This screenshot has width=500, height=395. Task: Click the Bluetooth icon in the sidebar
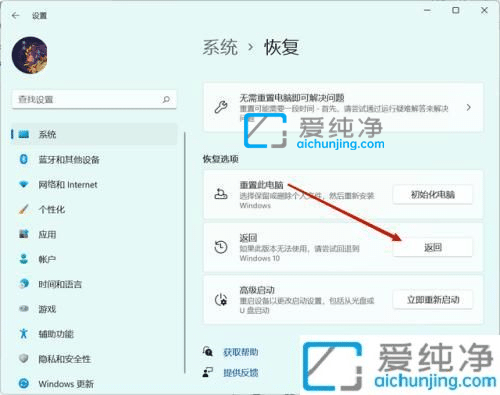(24, 159)
